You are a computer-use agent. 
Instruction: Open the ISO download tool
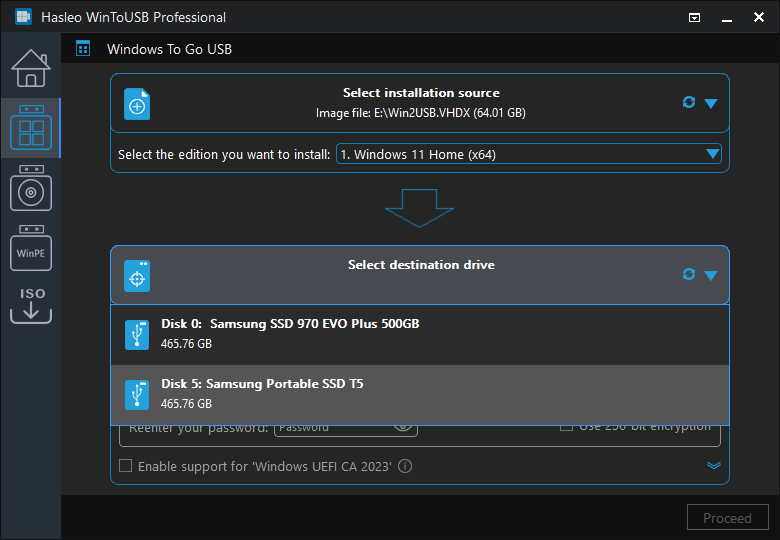pyautogui.click(x=30, y=305)
